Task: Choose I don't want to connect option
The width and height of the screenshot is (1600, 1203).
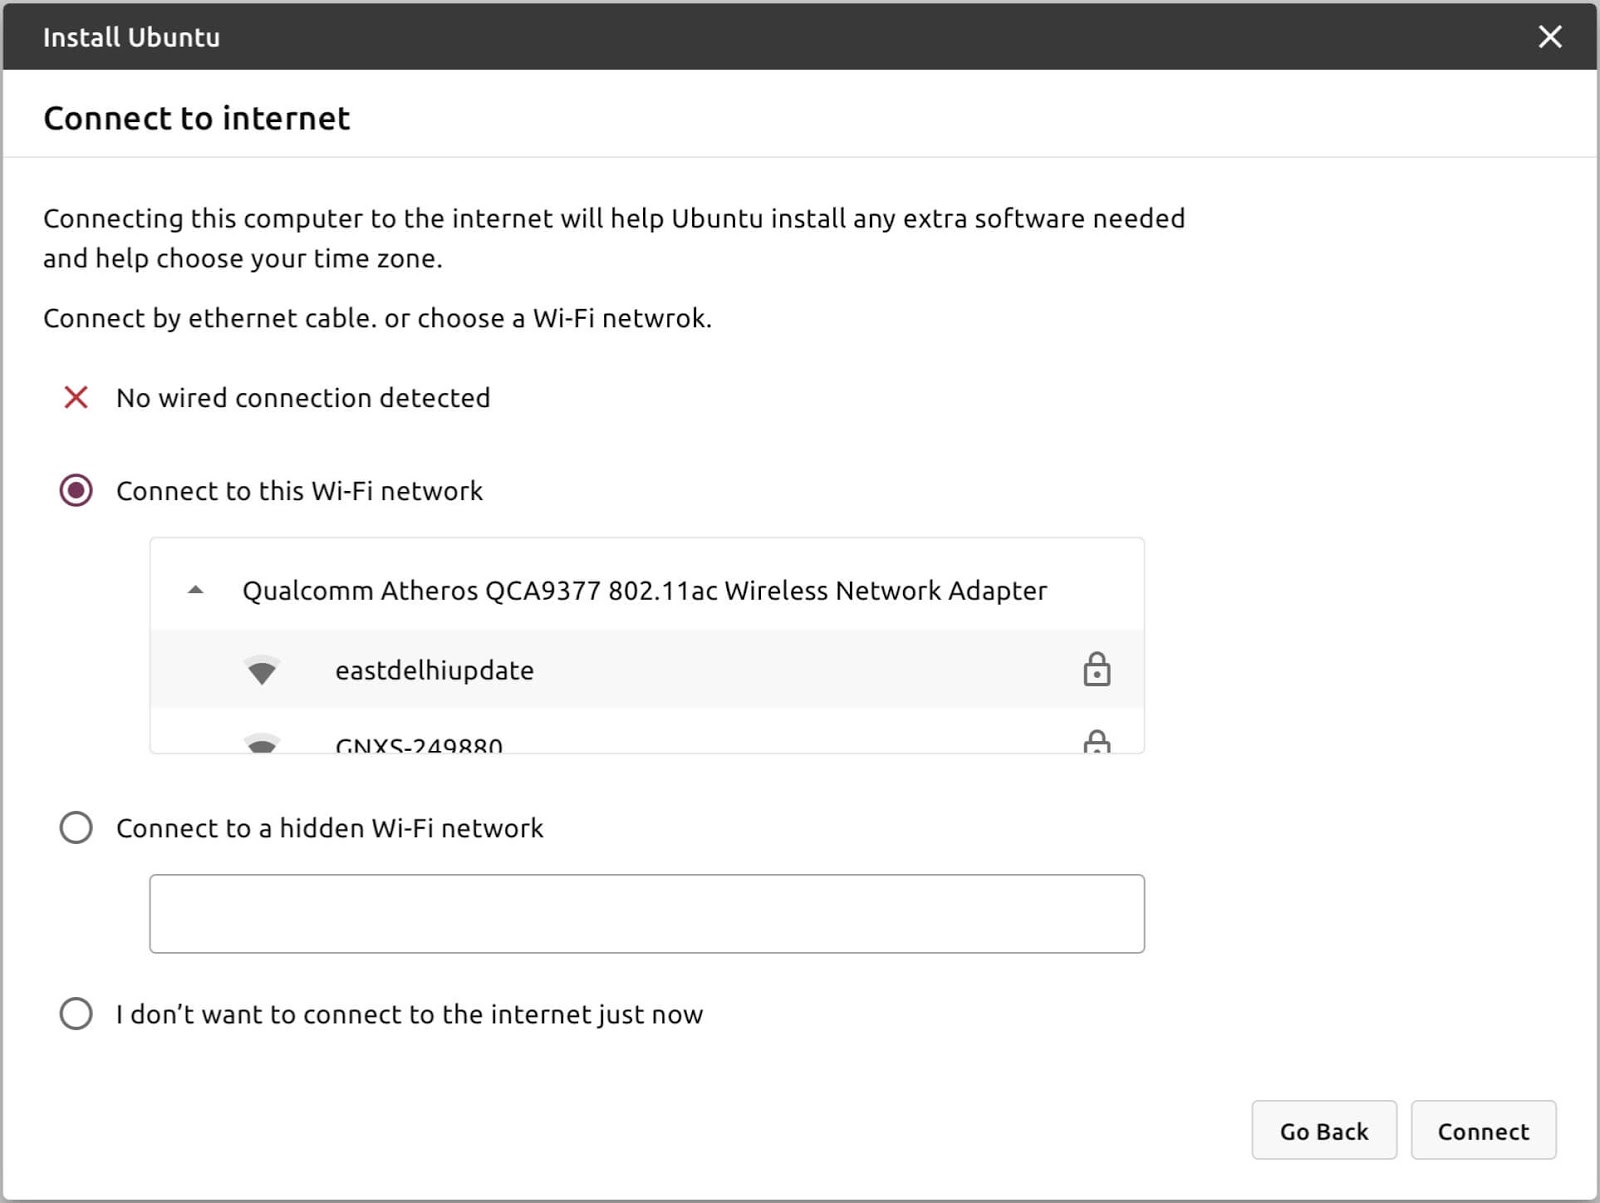Action: pyautogui.click(x=76, y=1013)
